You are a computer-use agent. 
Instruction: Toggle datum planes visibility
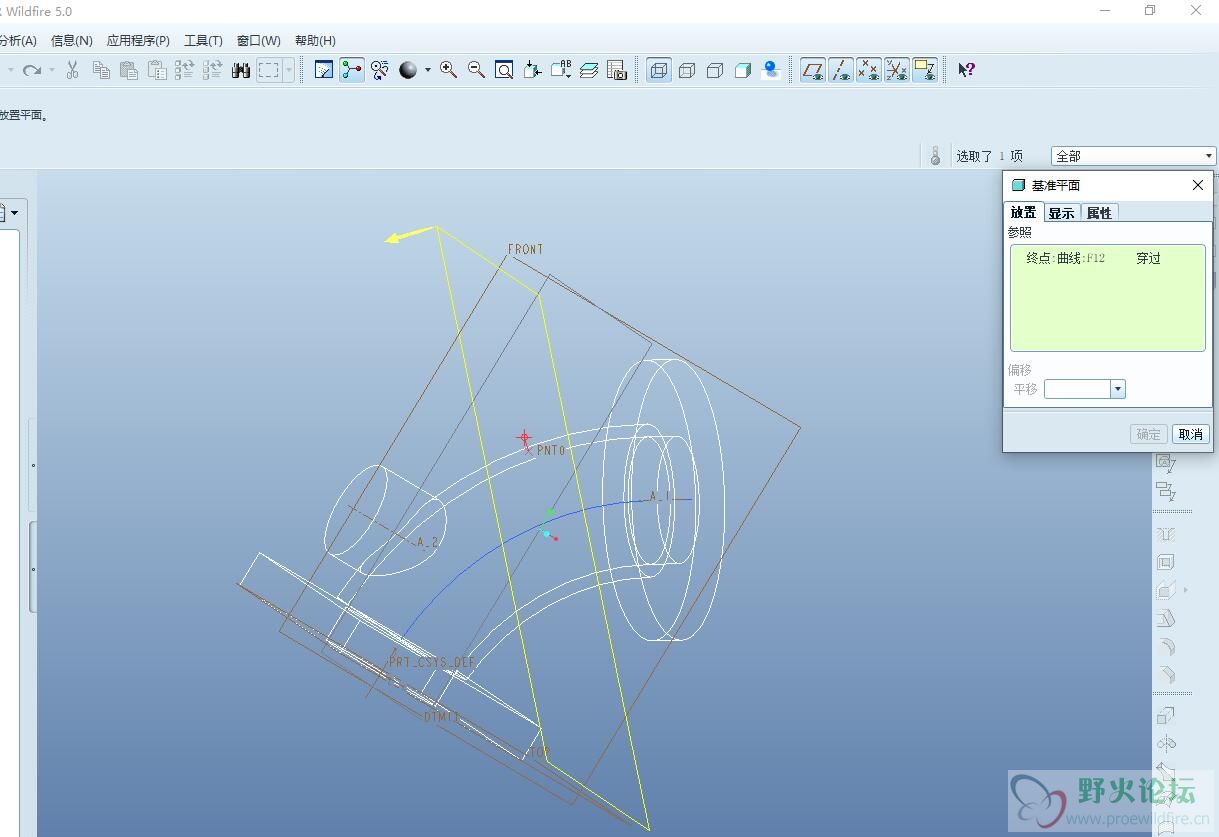(813, 70)
